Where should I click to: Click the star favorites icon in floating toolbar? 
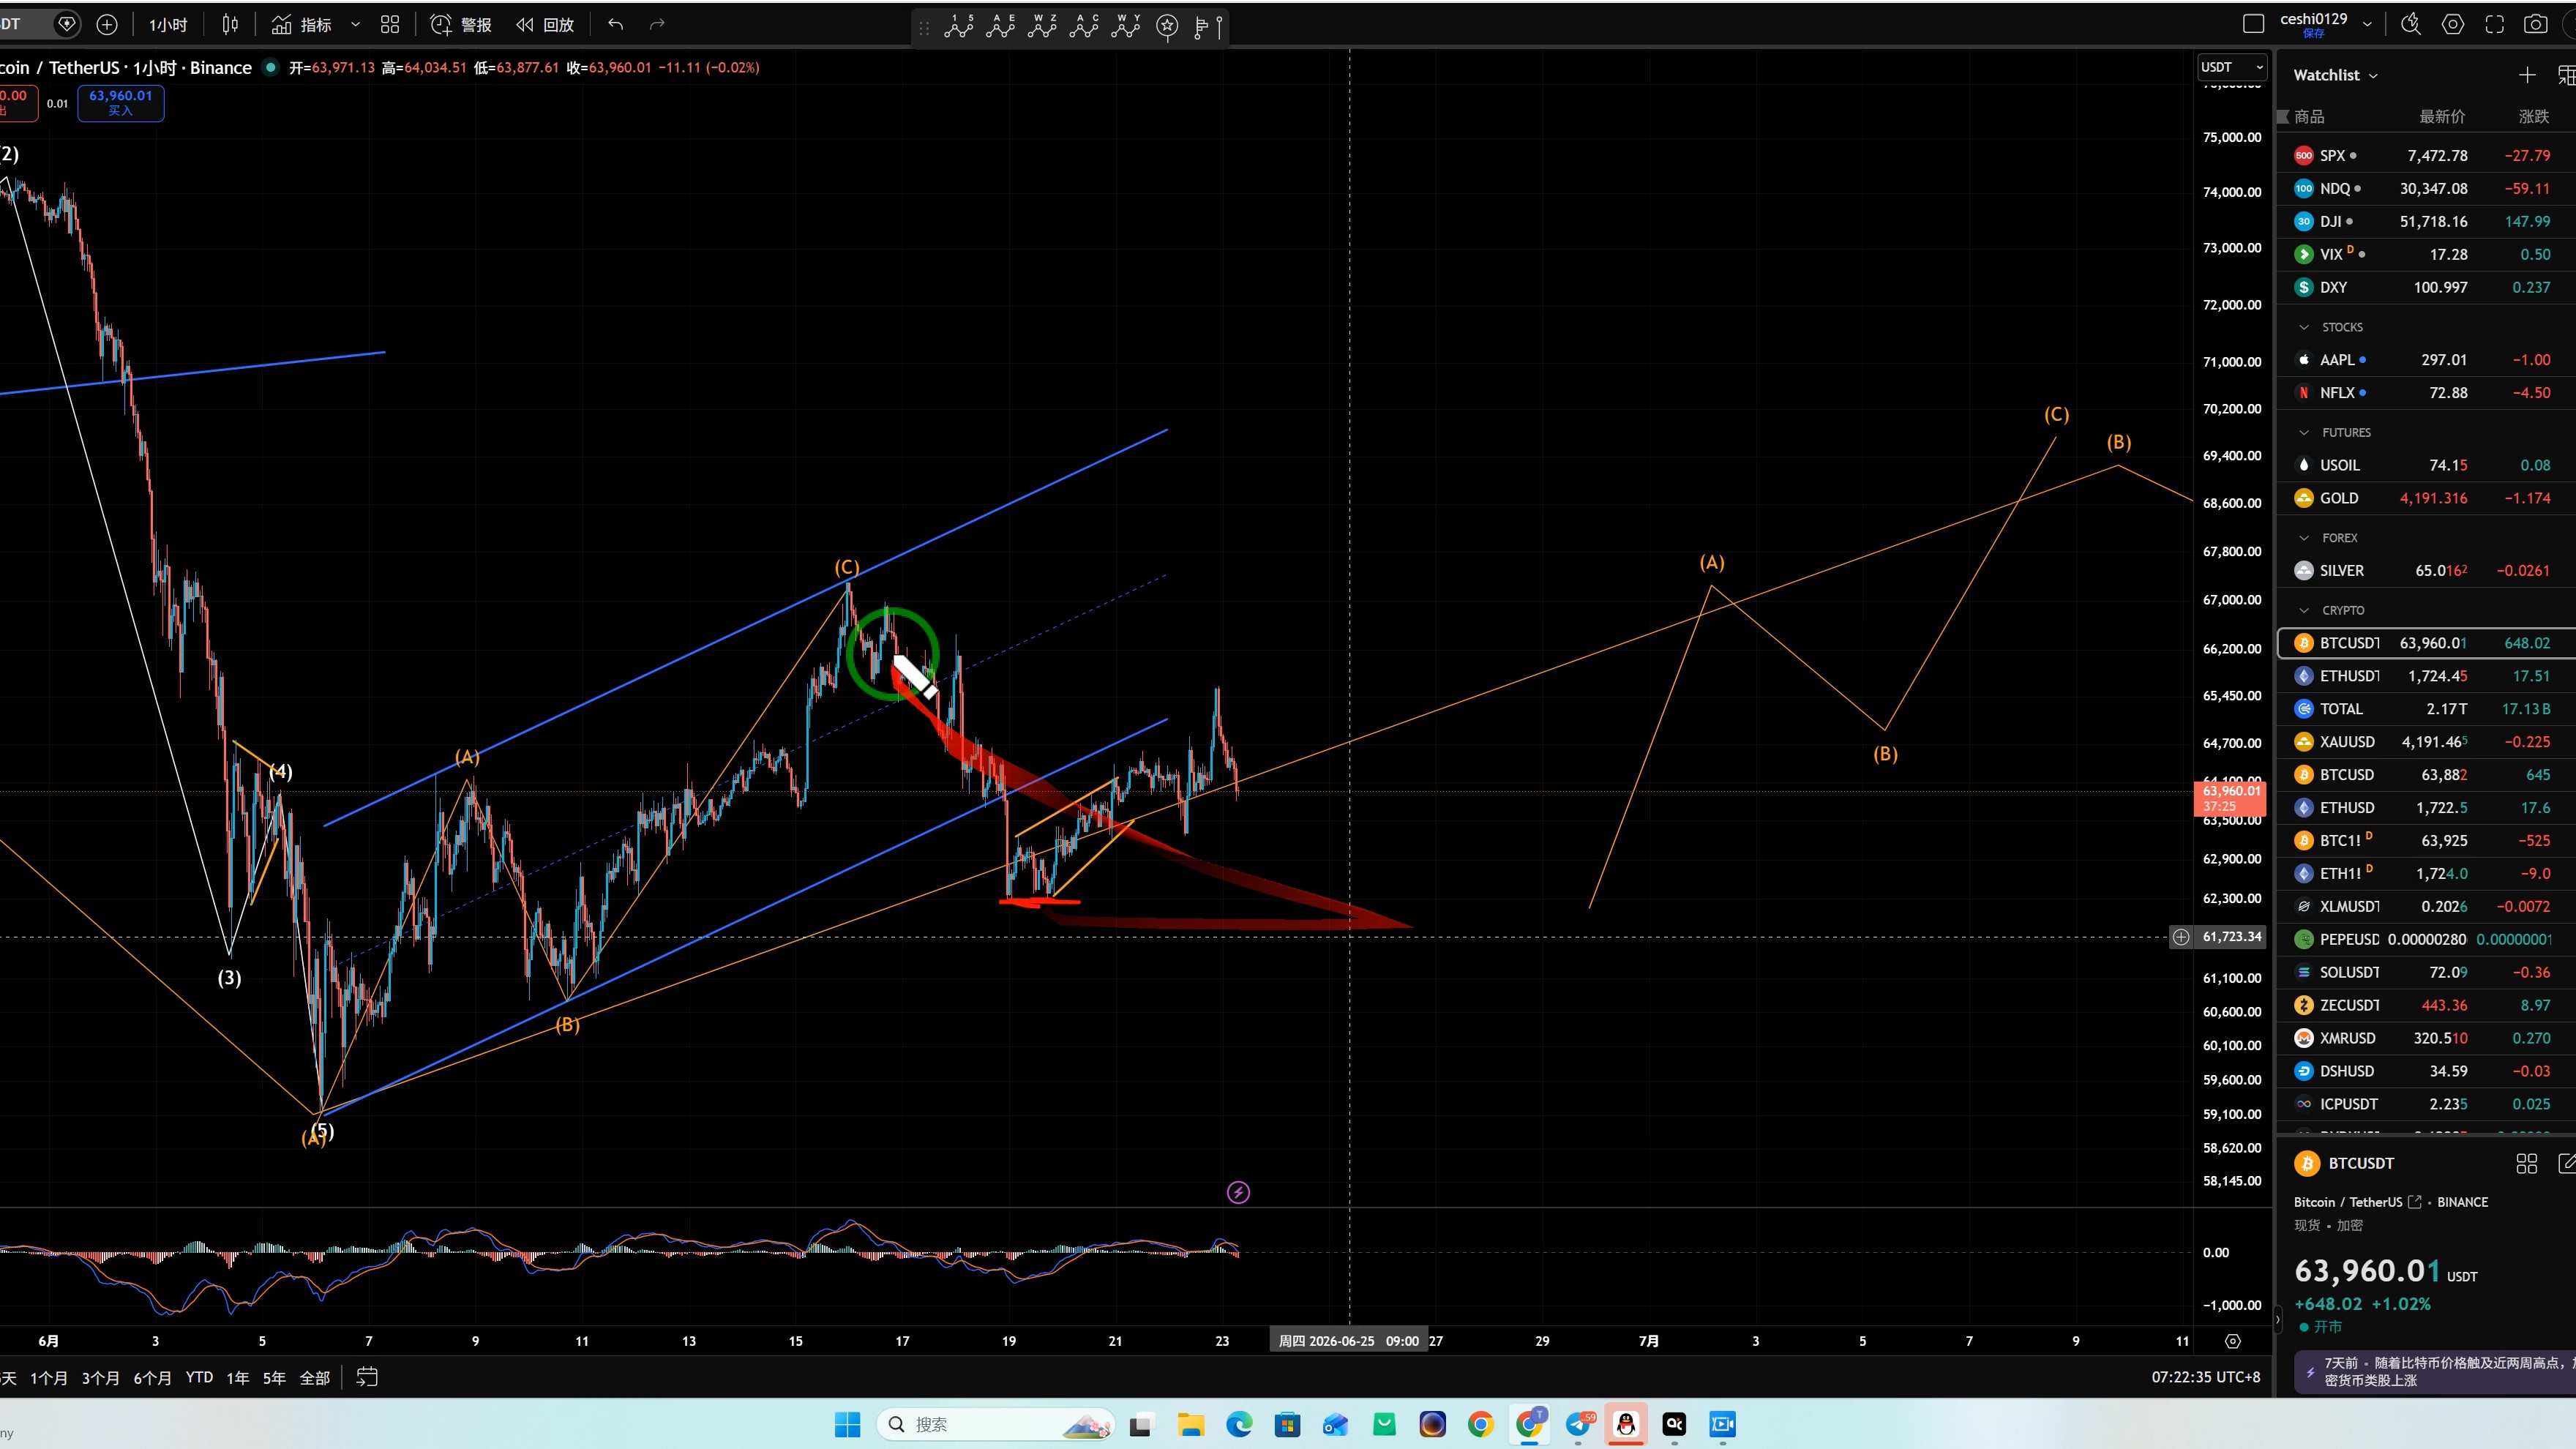[1167, 27]
